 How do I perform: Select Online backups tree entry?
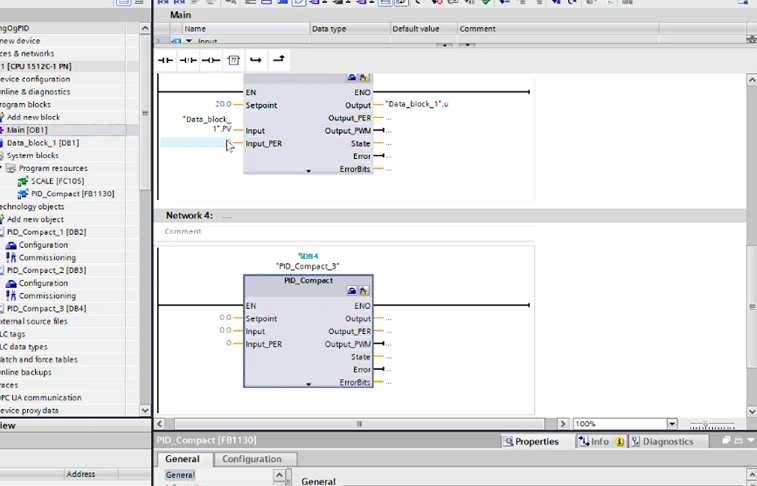point(26,373)
